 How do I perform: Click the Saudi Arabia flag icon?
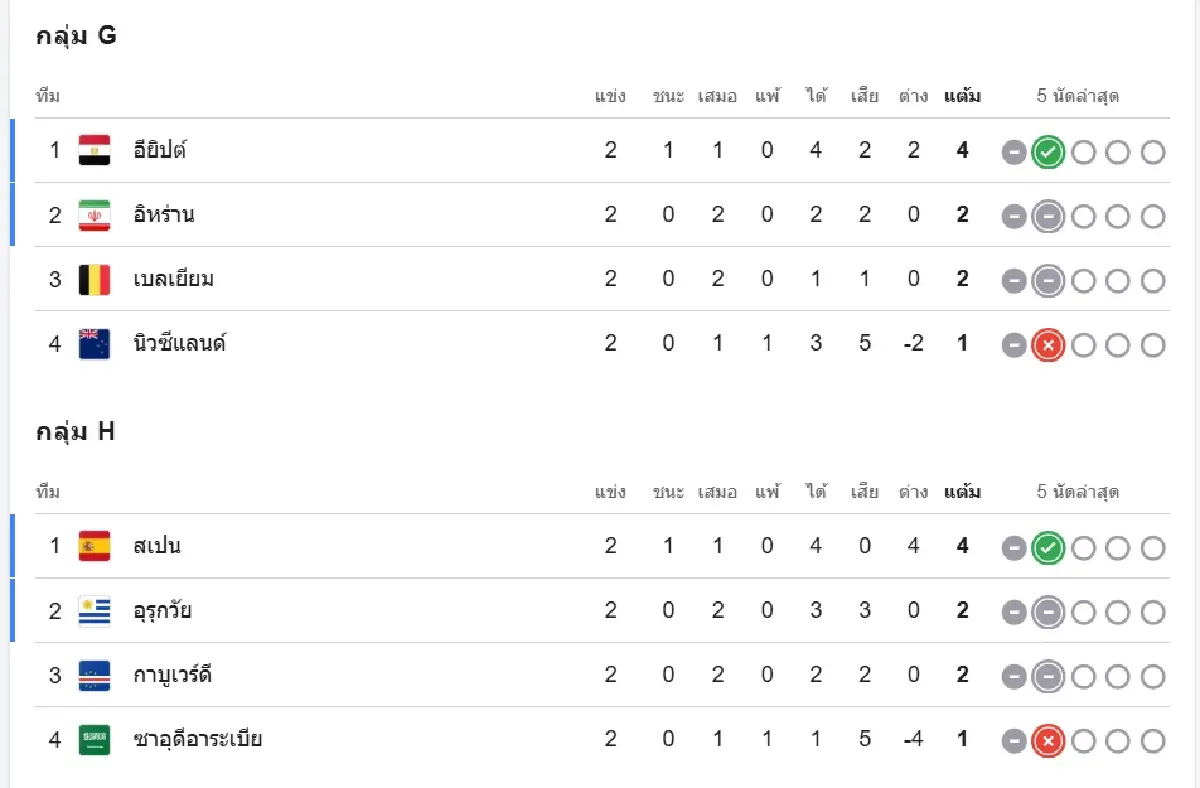[x=94, y=740]
